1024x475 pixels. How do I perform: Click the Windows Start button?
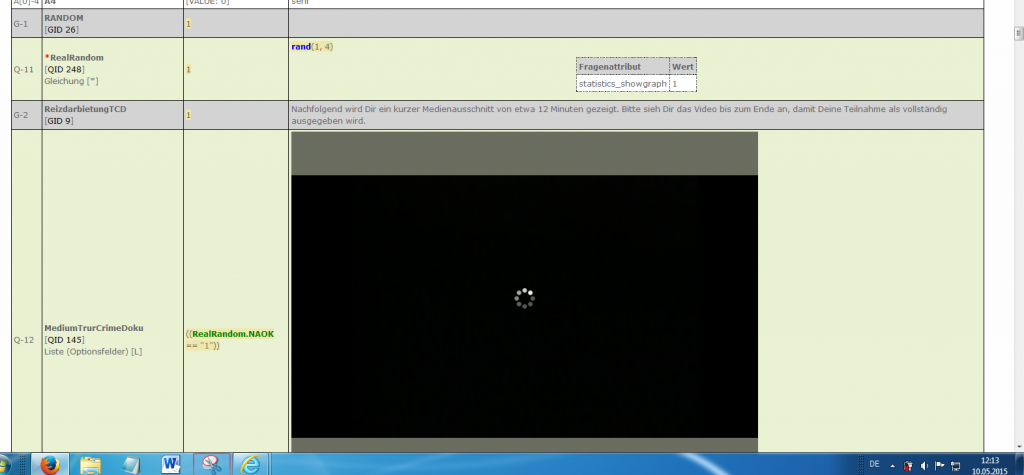(x=12, y=464)
